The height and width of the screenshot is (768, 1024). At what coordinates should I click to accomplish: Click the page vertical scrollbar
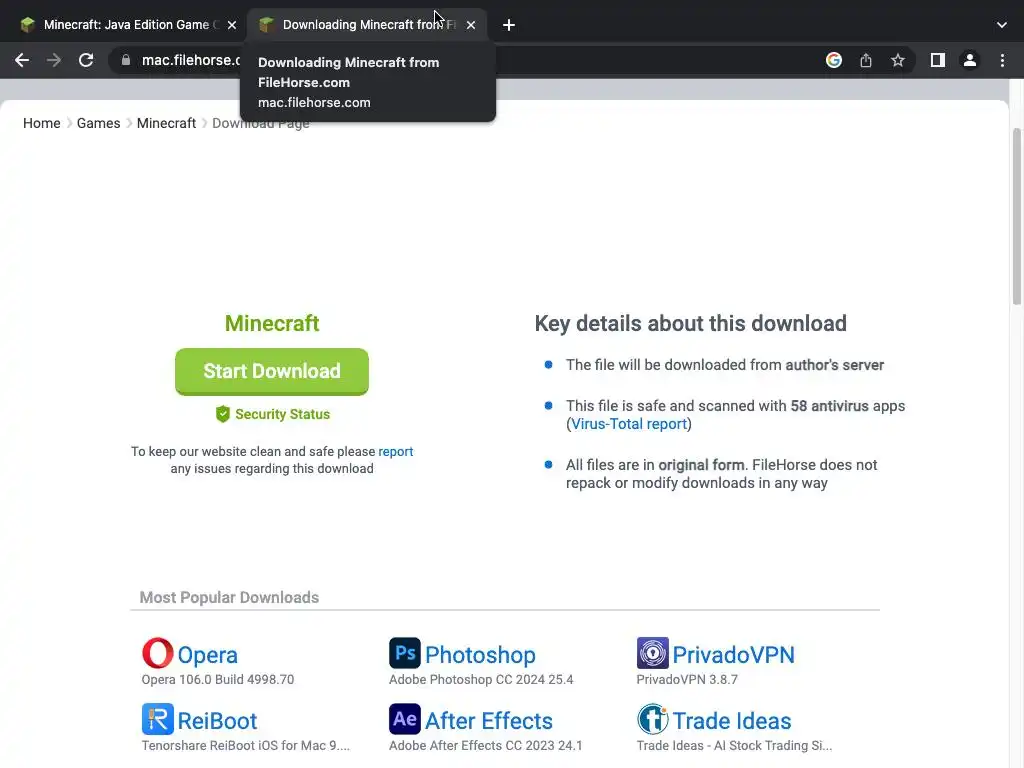tap(1017, 217)
